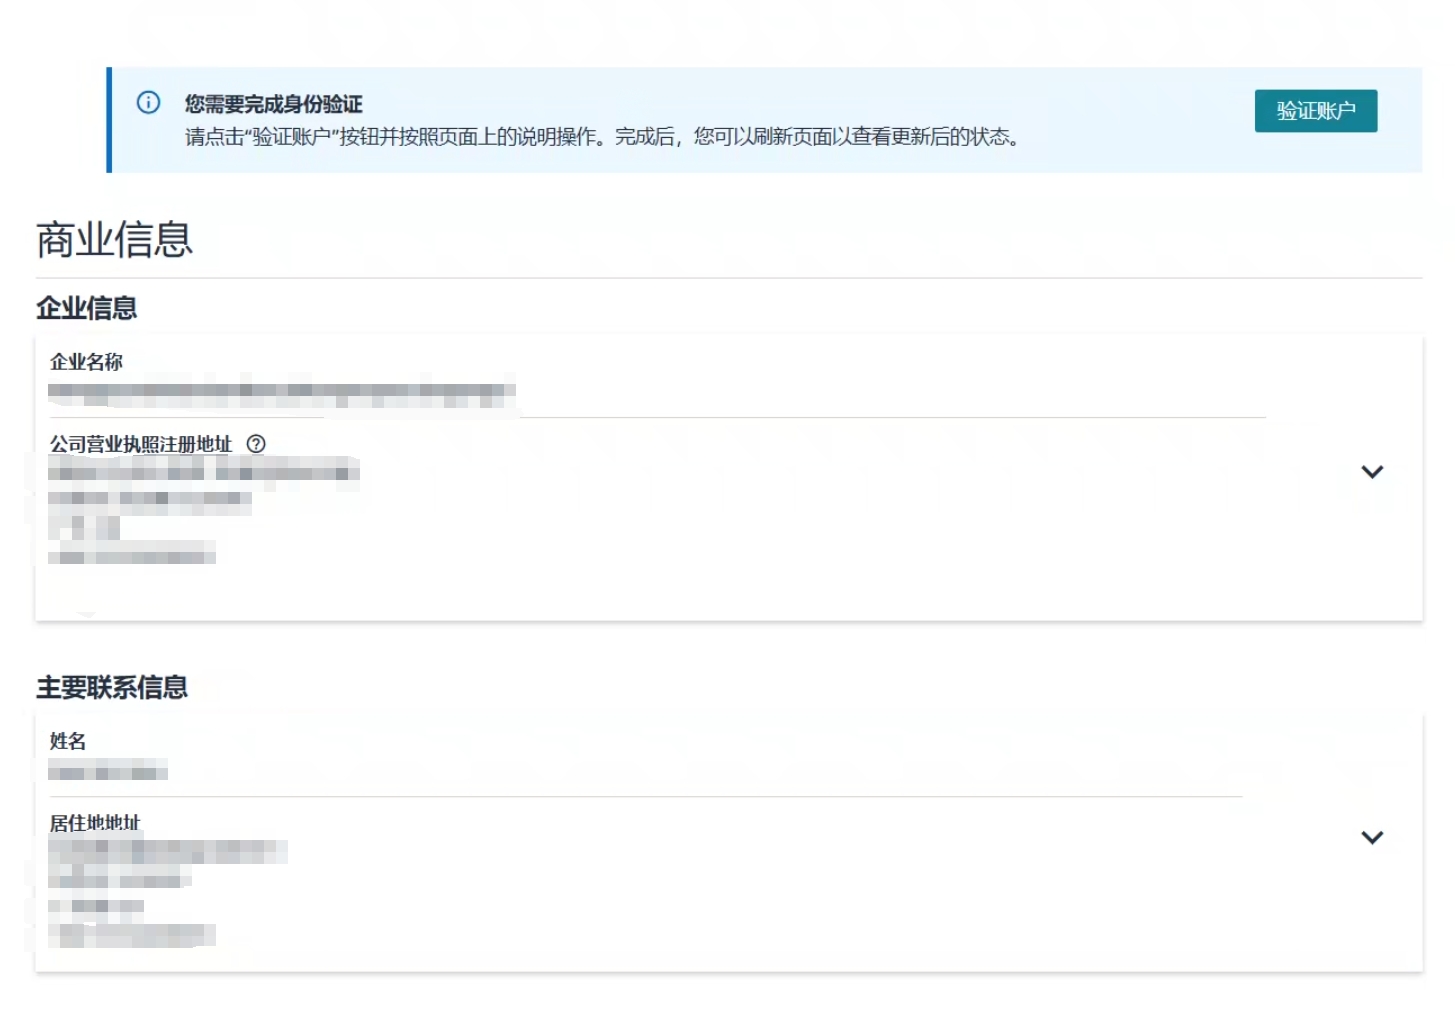1455x1009 pixels.
Task: Click last line of blurred registered address
Action: [x=131, y=556]
